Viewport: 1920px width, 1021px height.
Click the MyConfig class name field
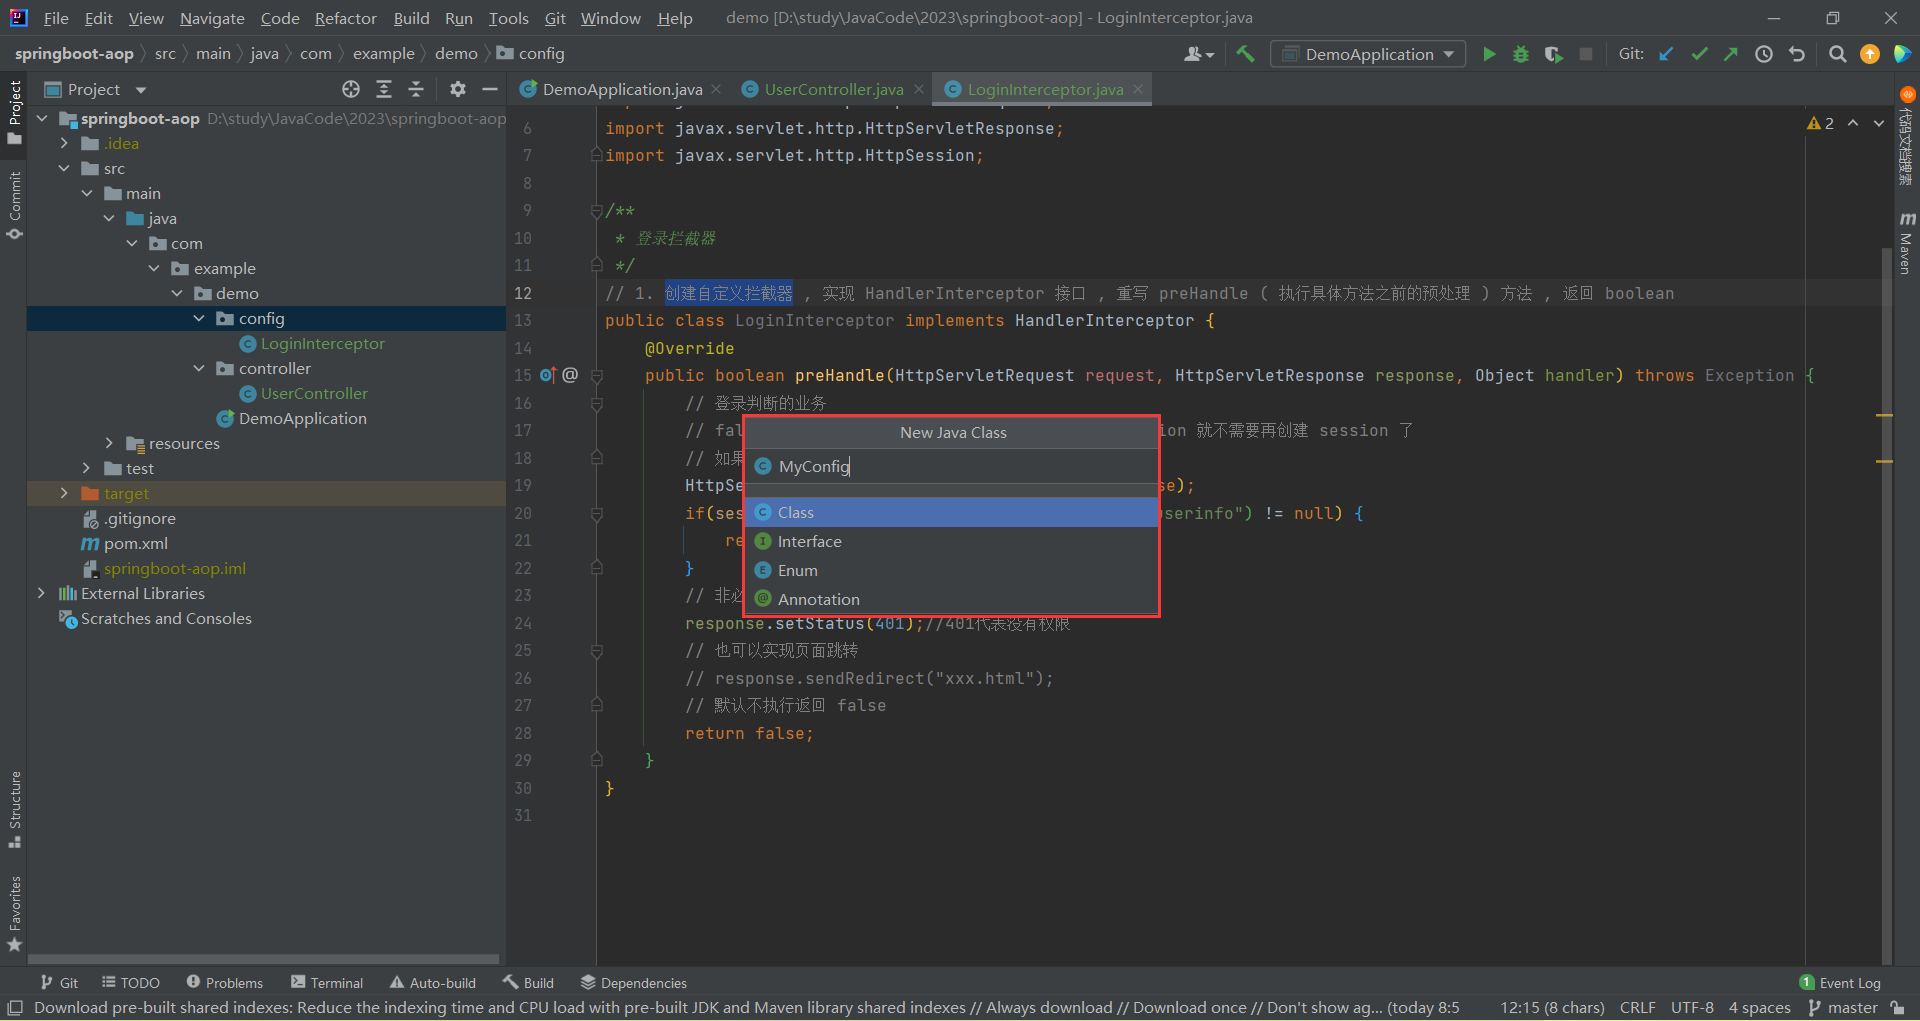coord(953,466)
